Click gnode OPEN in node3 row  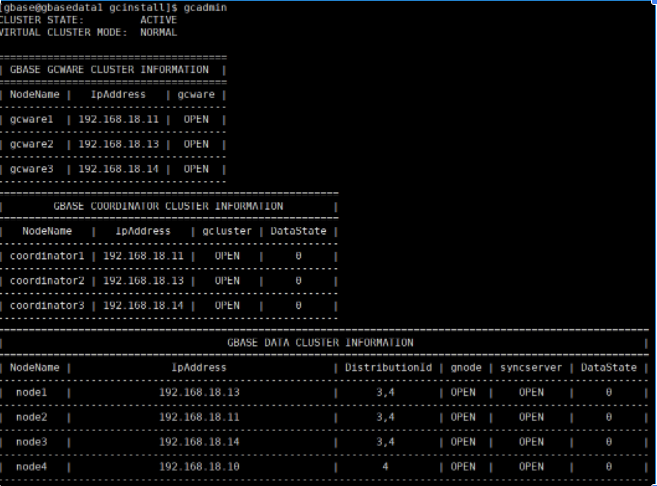(x=463, y=442)
